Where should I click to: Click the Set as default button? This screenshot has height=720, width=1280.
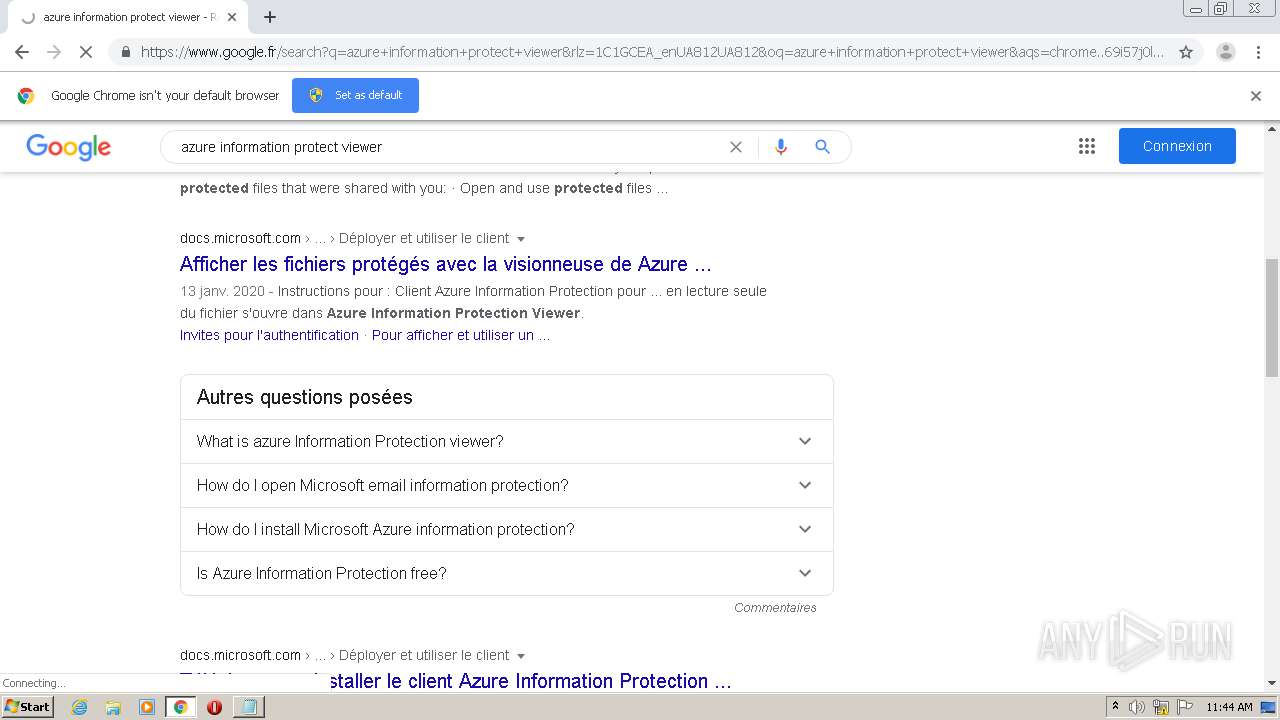coord(355,95)
